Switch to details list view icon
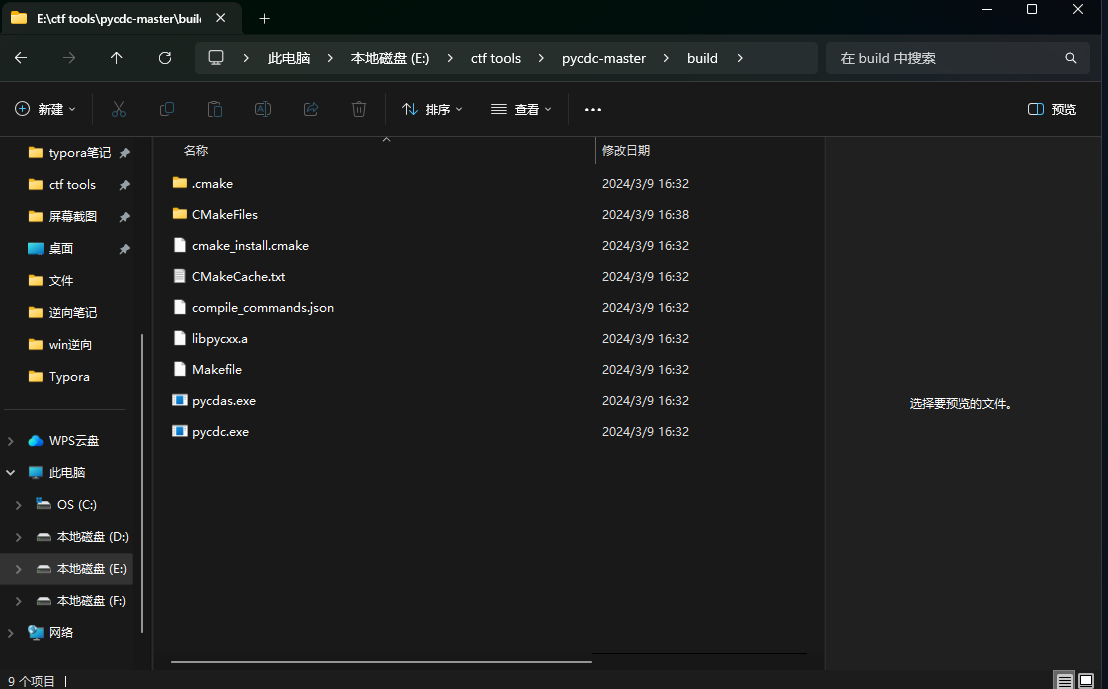The width and height of the screenshot is (1108, 689). pos(1064,681)
